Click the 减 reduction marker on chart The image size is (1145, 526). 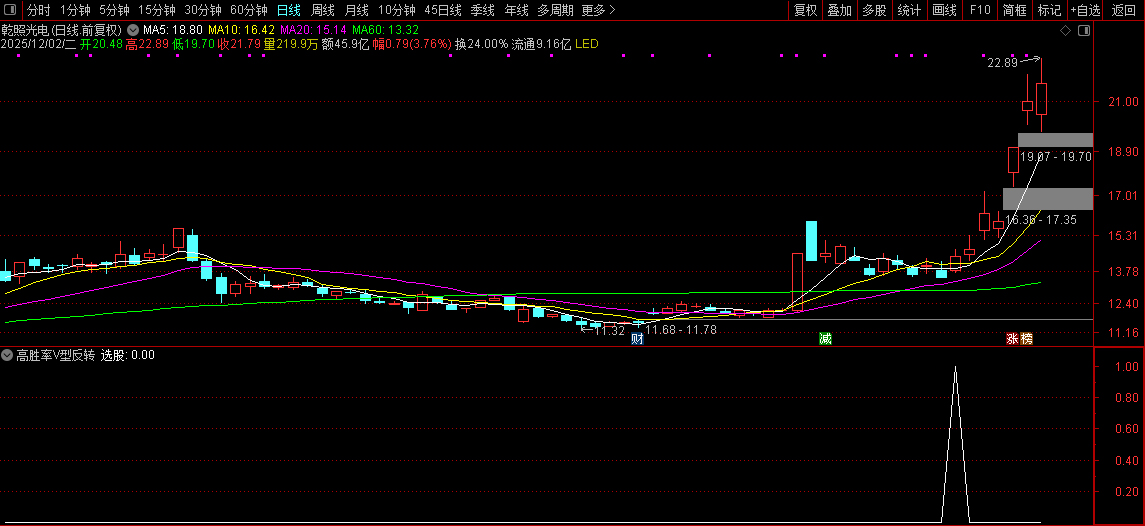(825, 338)
